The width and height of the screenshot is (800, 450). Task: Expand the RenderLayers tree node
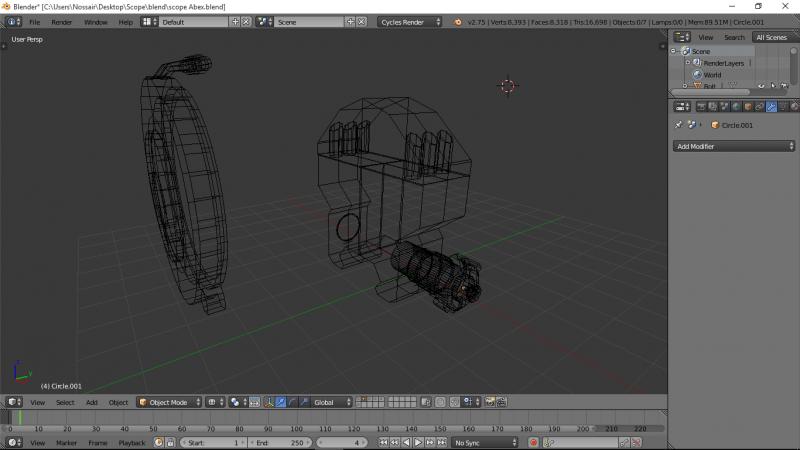(x=687, y=63)
